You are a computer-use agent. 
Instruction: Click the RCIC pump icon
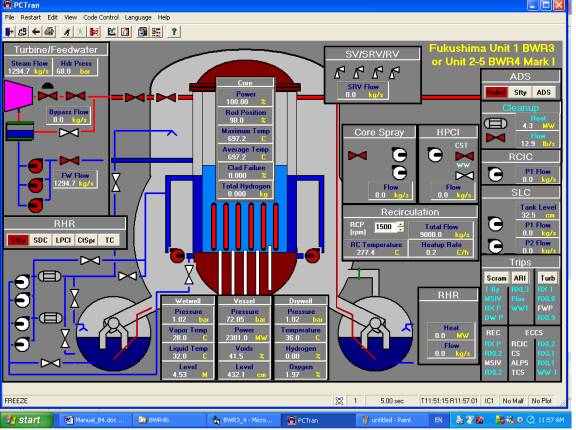[x=495, y=174]
